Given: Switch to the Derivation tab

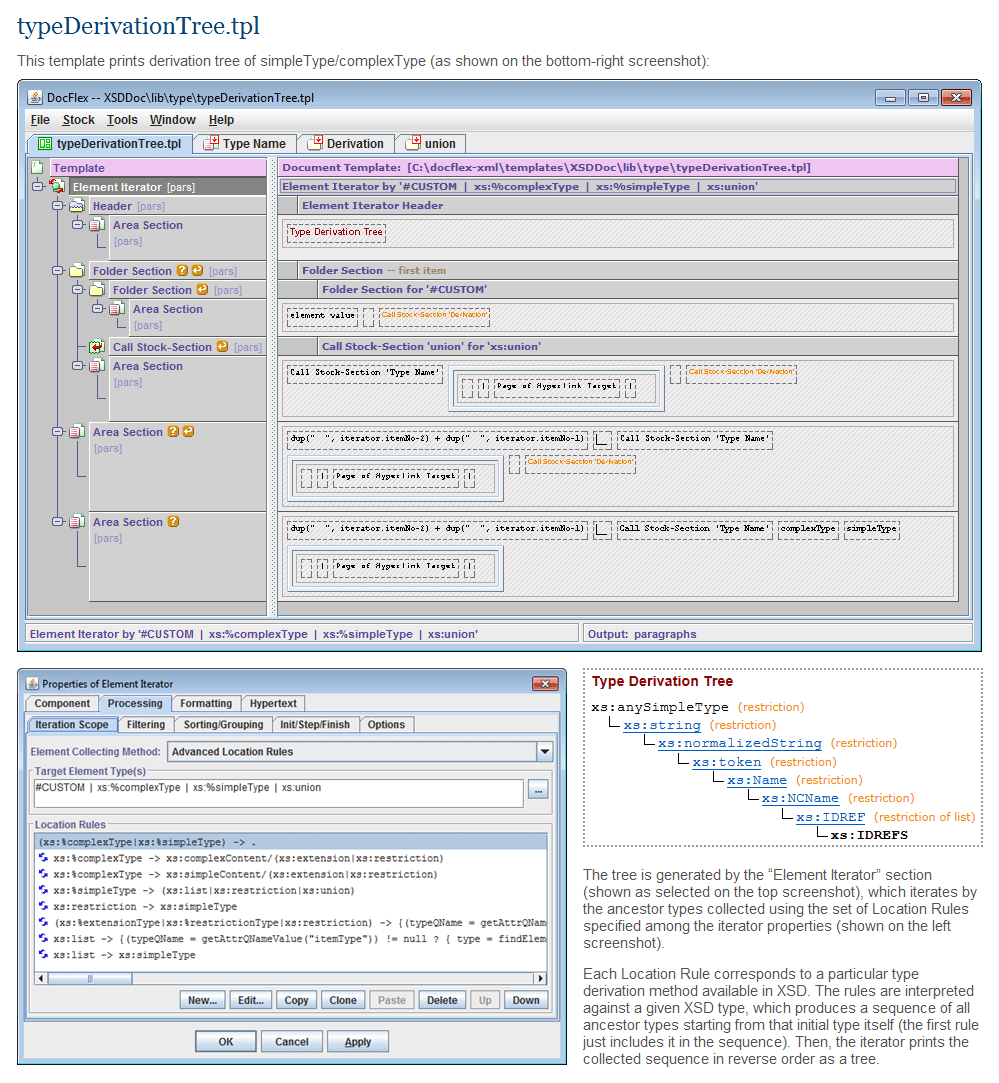Looking at the screenshot, I should 345,144.
